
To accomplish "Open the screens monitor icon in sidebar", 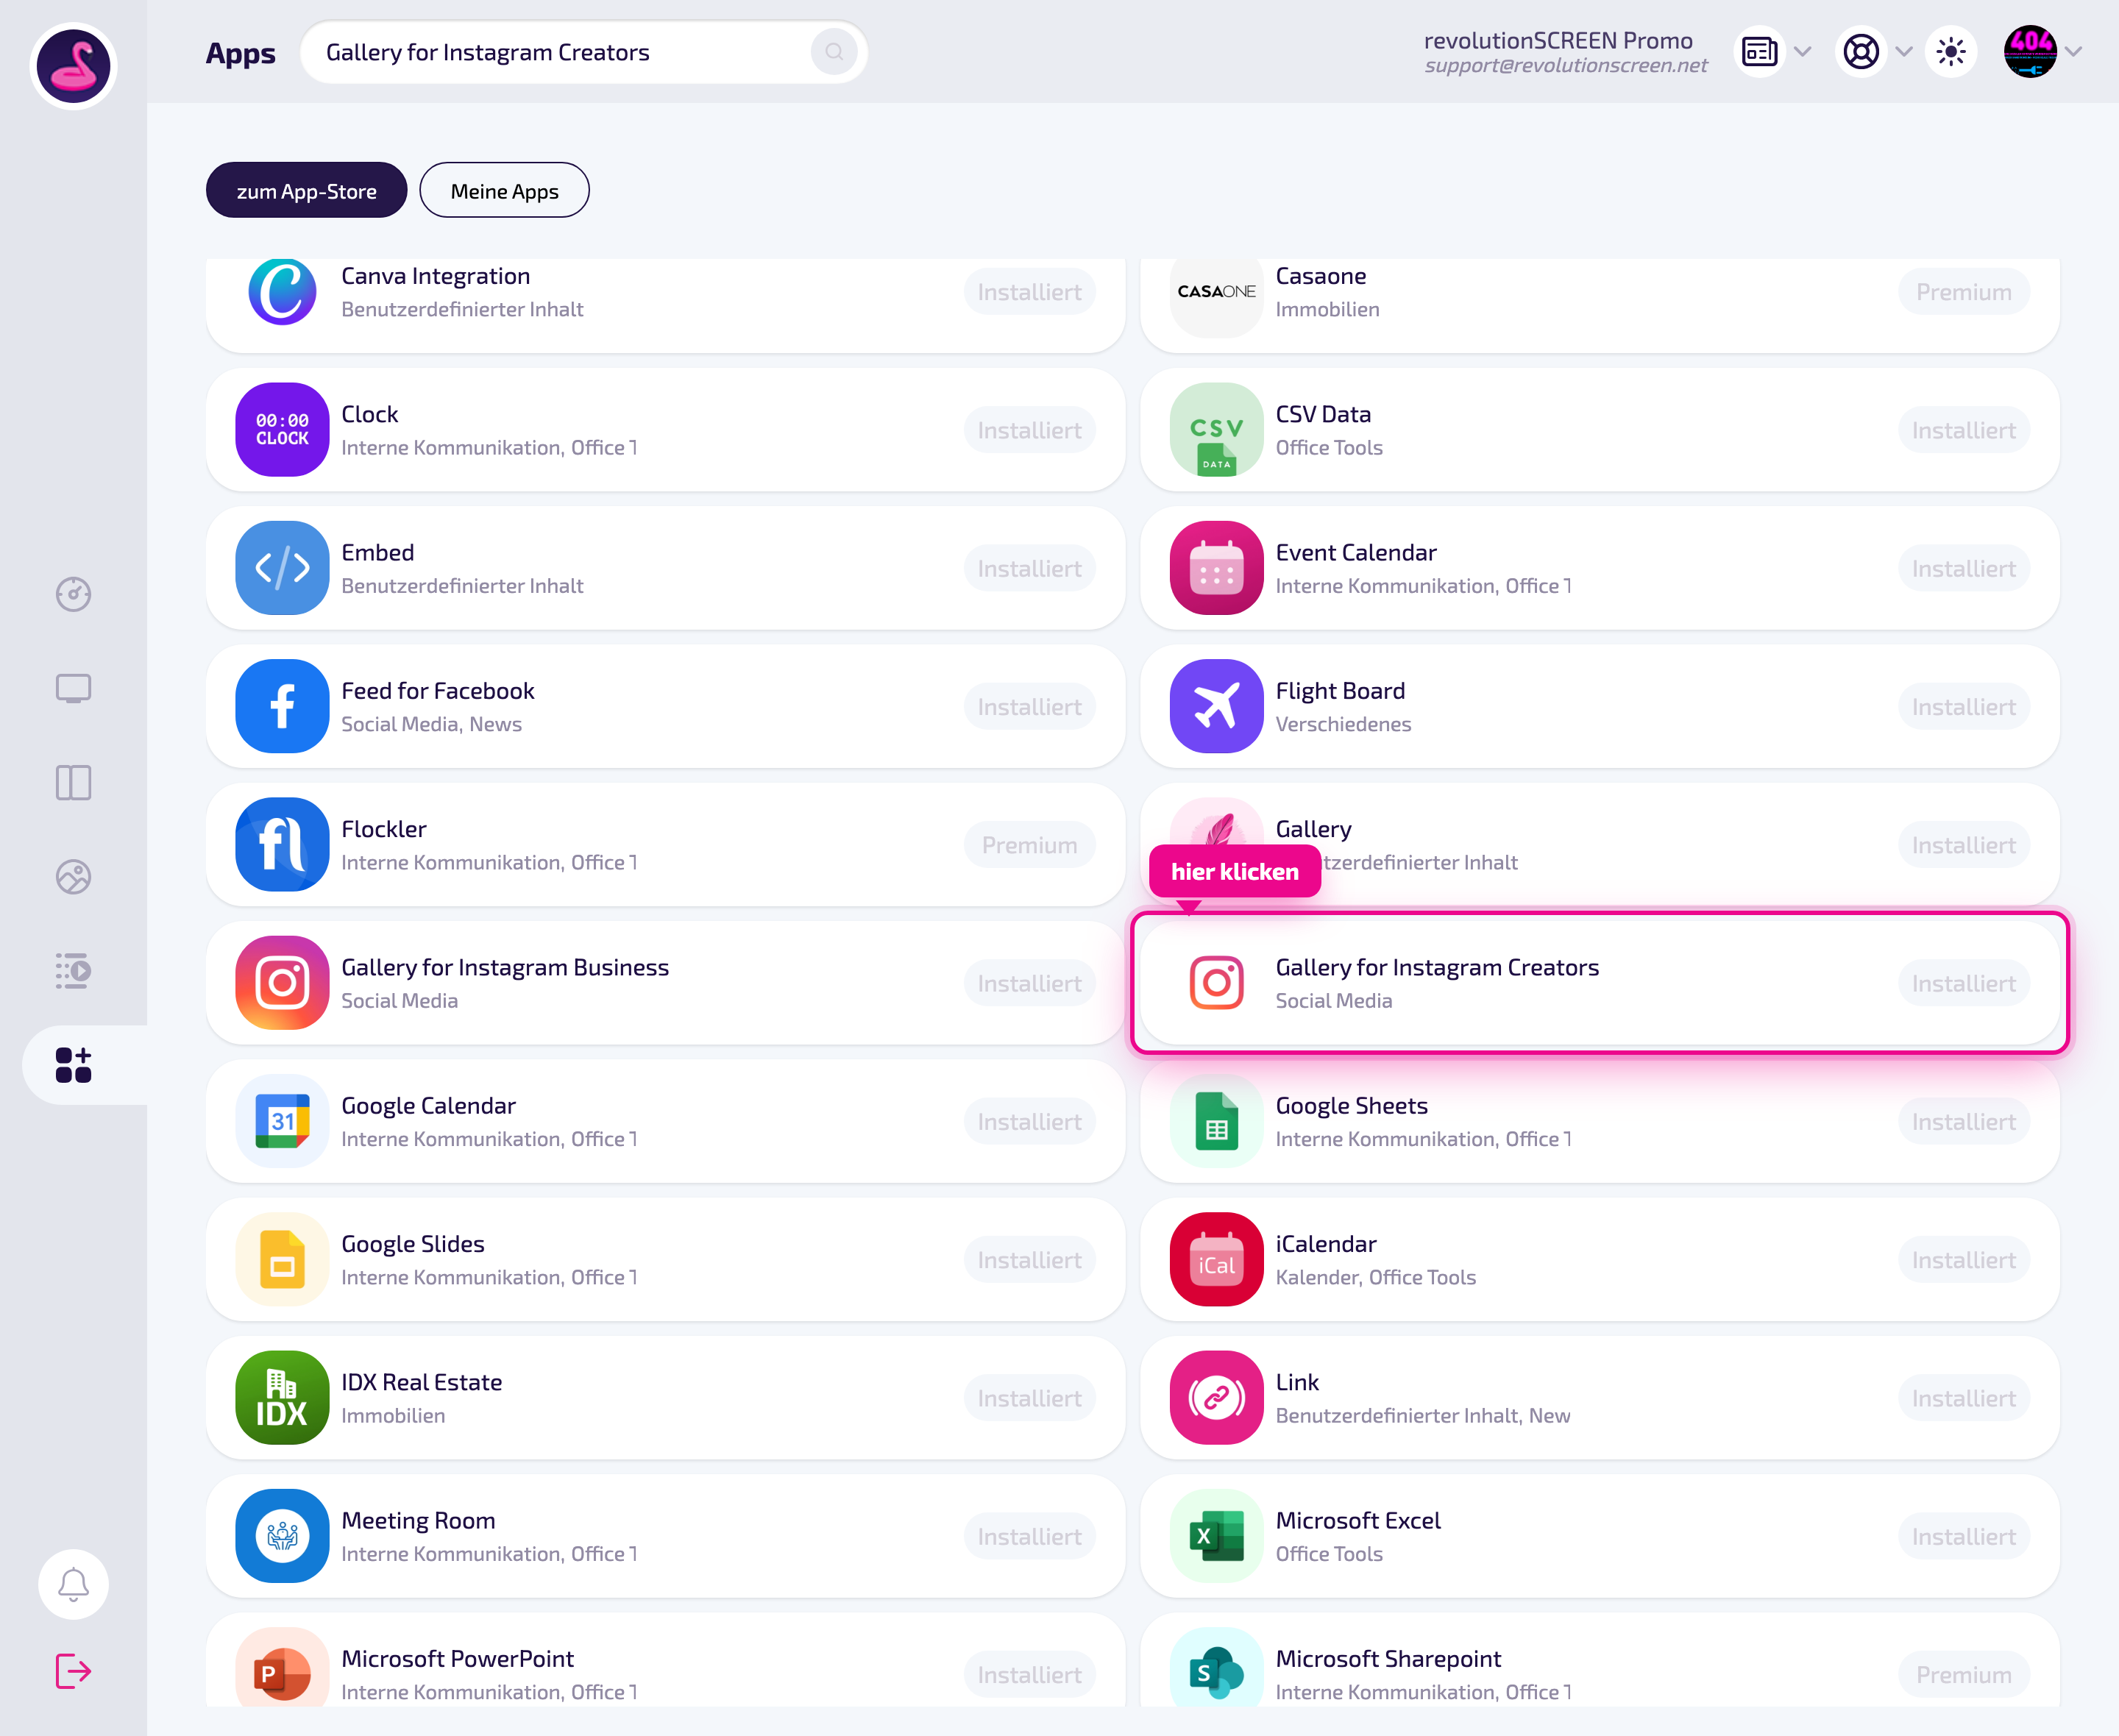I will pos(73,688).
